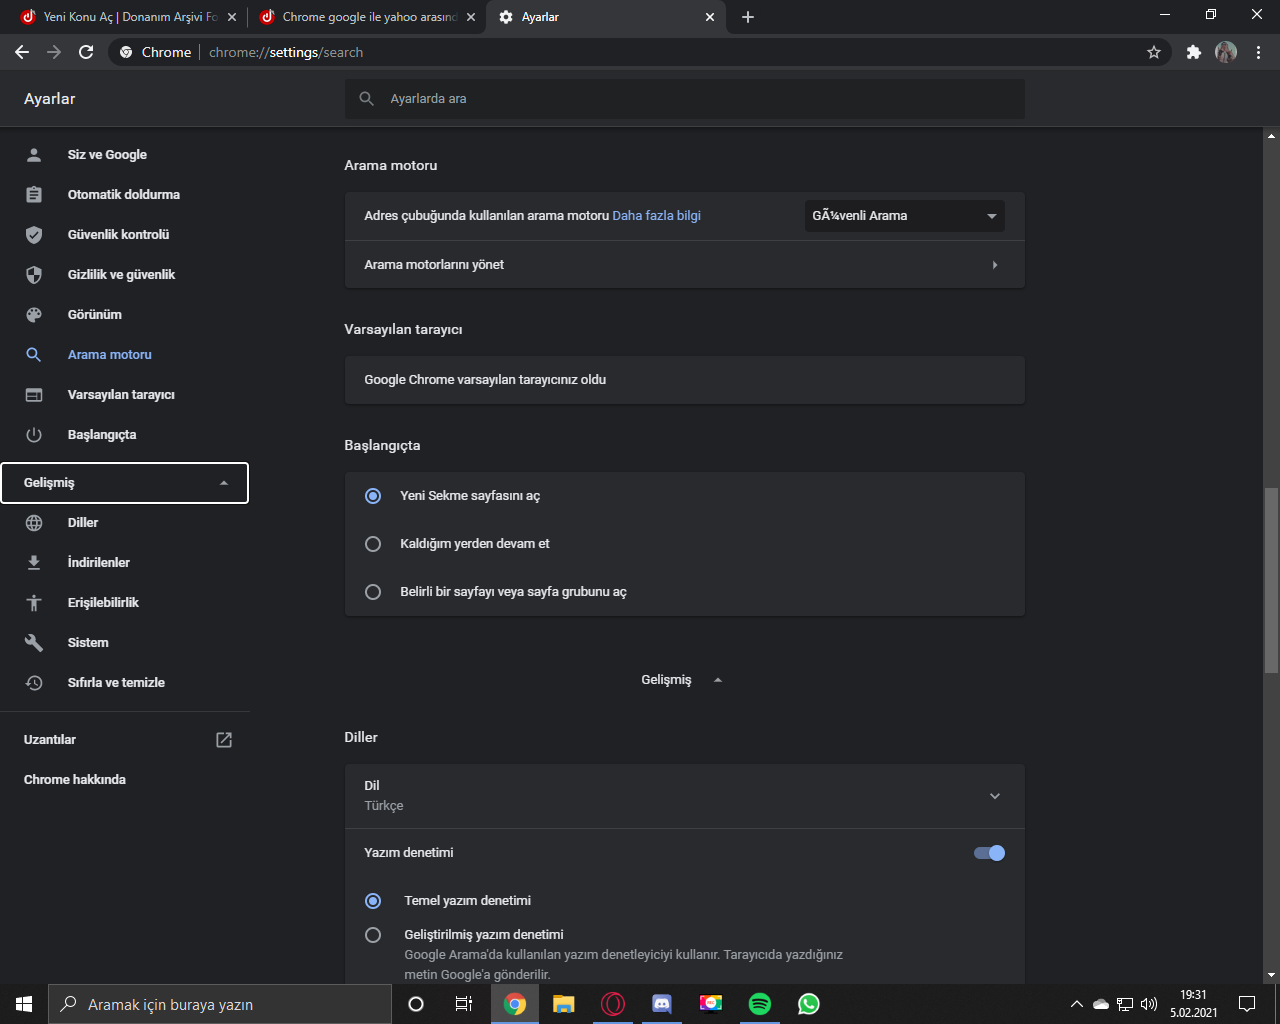Open Arama motorlarını yönet row
This screenshot has width=1280, height=1024.
tap(684, 265)
